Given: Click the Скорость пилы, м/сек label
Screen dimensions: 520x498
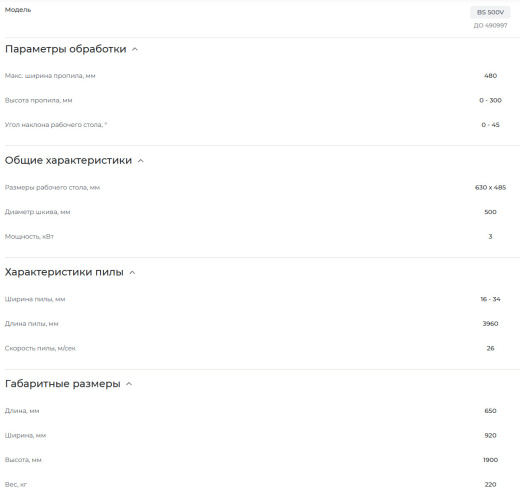Looking at the screenshot, I should point(40,348).
